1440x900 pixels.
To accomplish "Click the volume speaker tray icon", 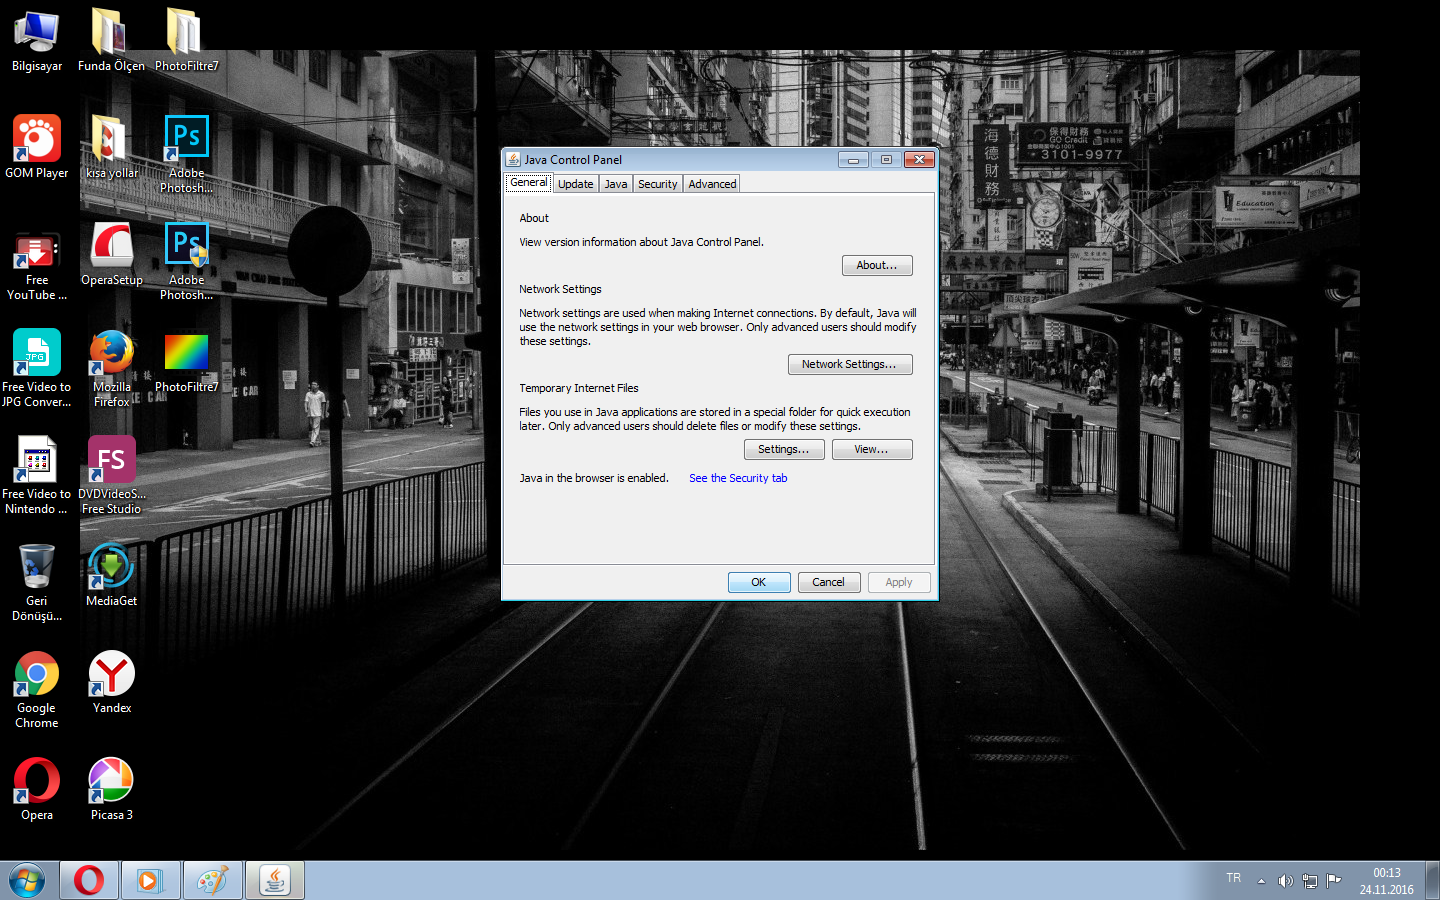I will click(1286, 881).
